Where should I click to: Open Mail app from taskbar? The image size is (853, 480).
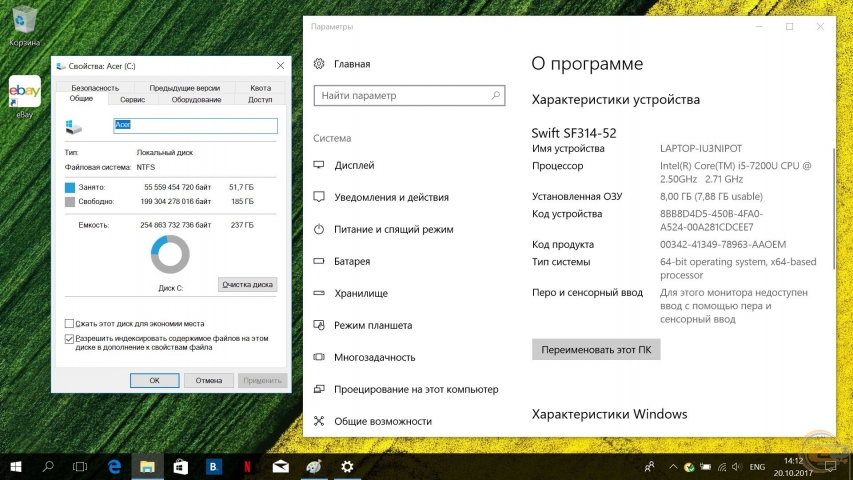coord(281,466)
